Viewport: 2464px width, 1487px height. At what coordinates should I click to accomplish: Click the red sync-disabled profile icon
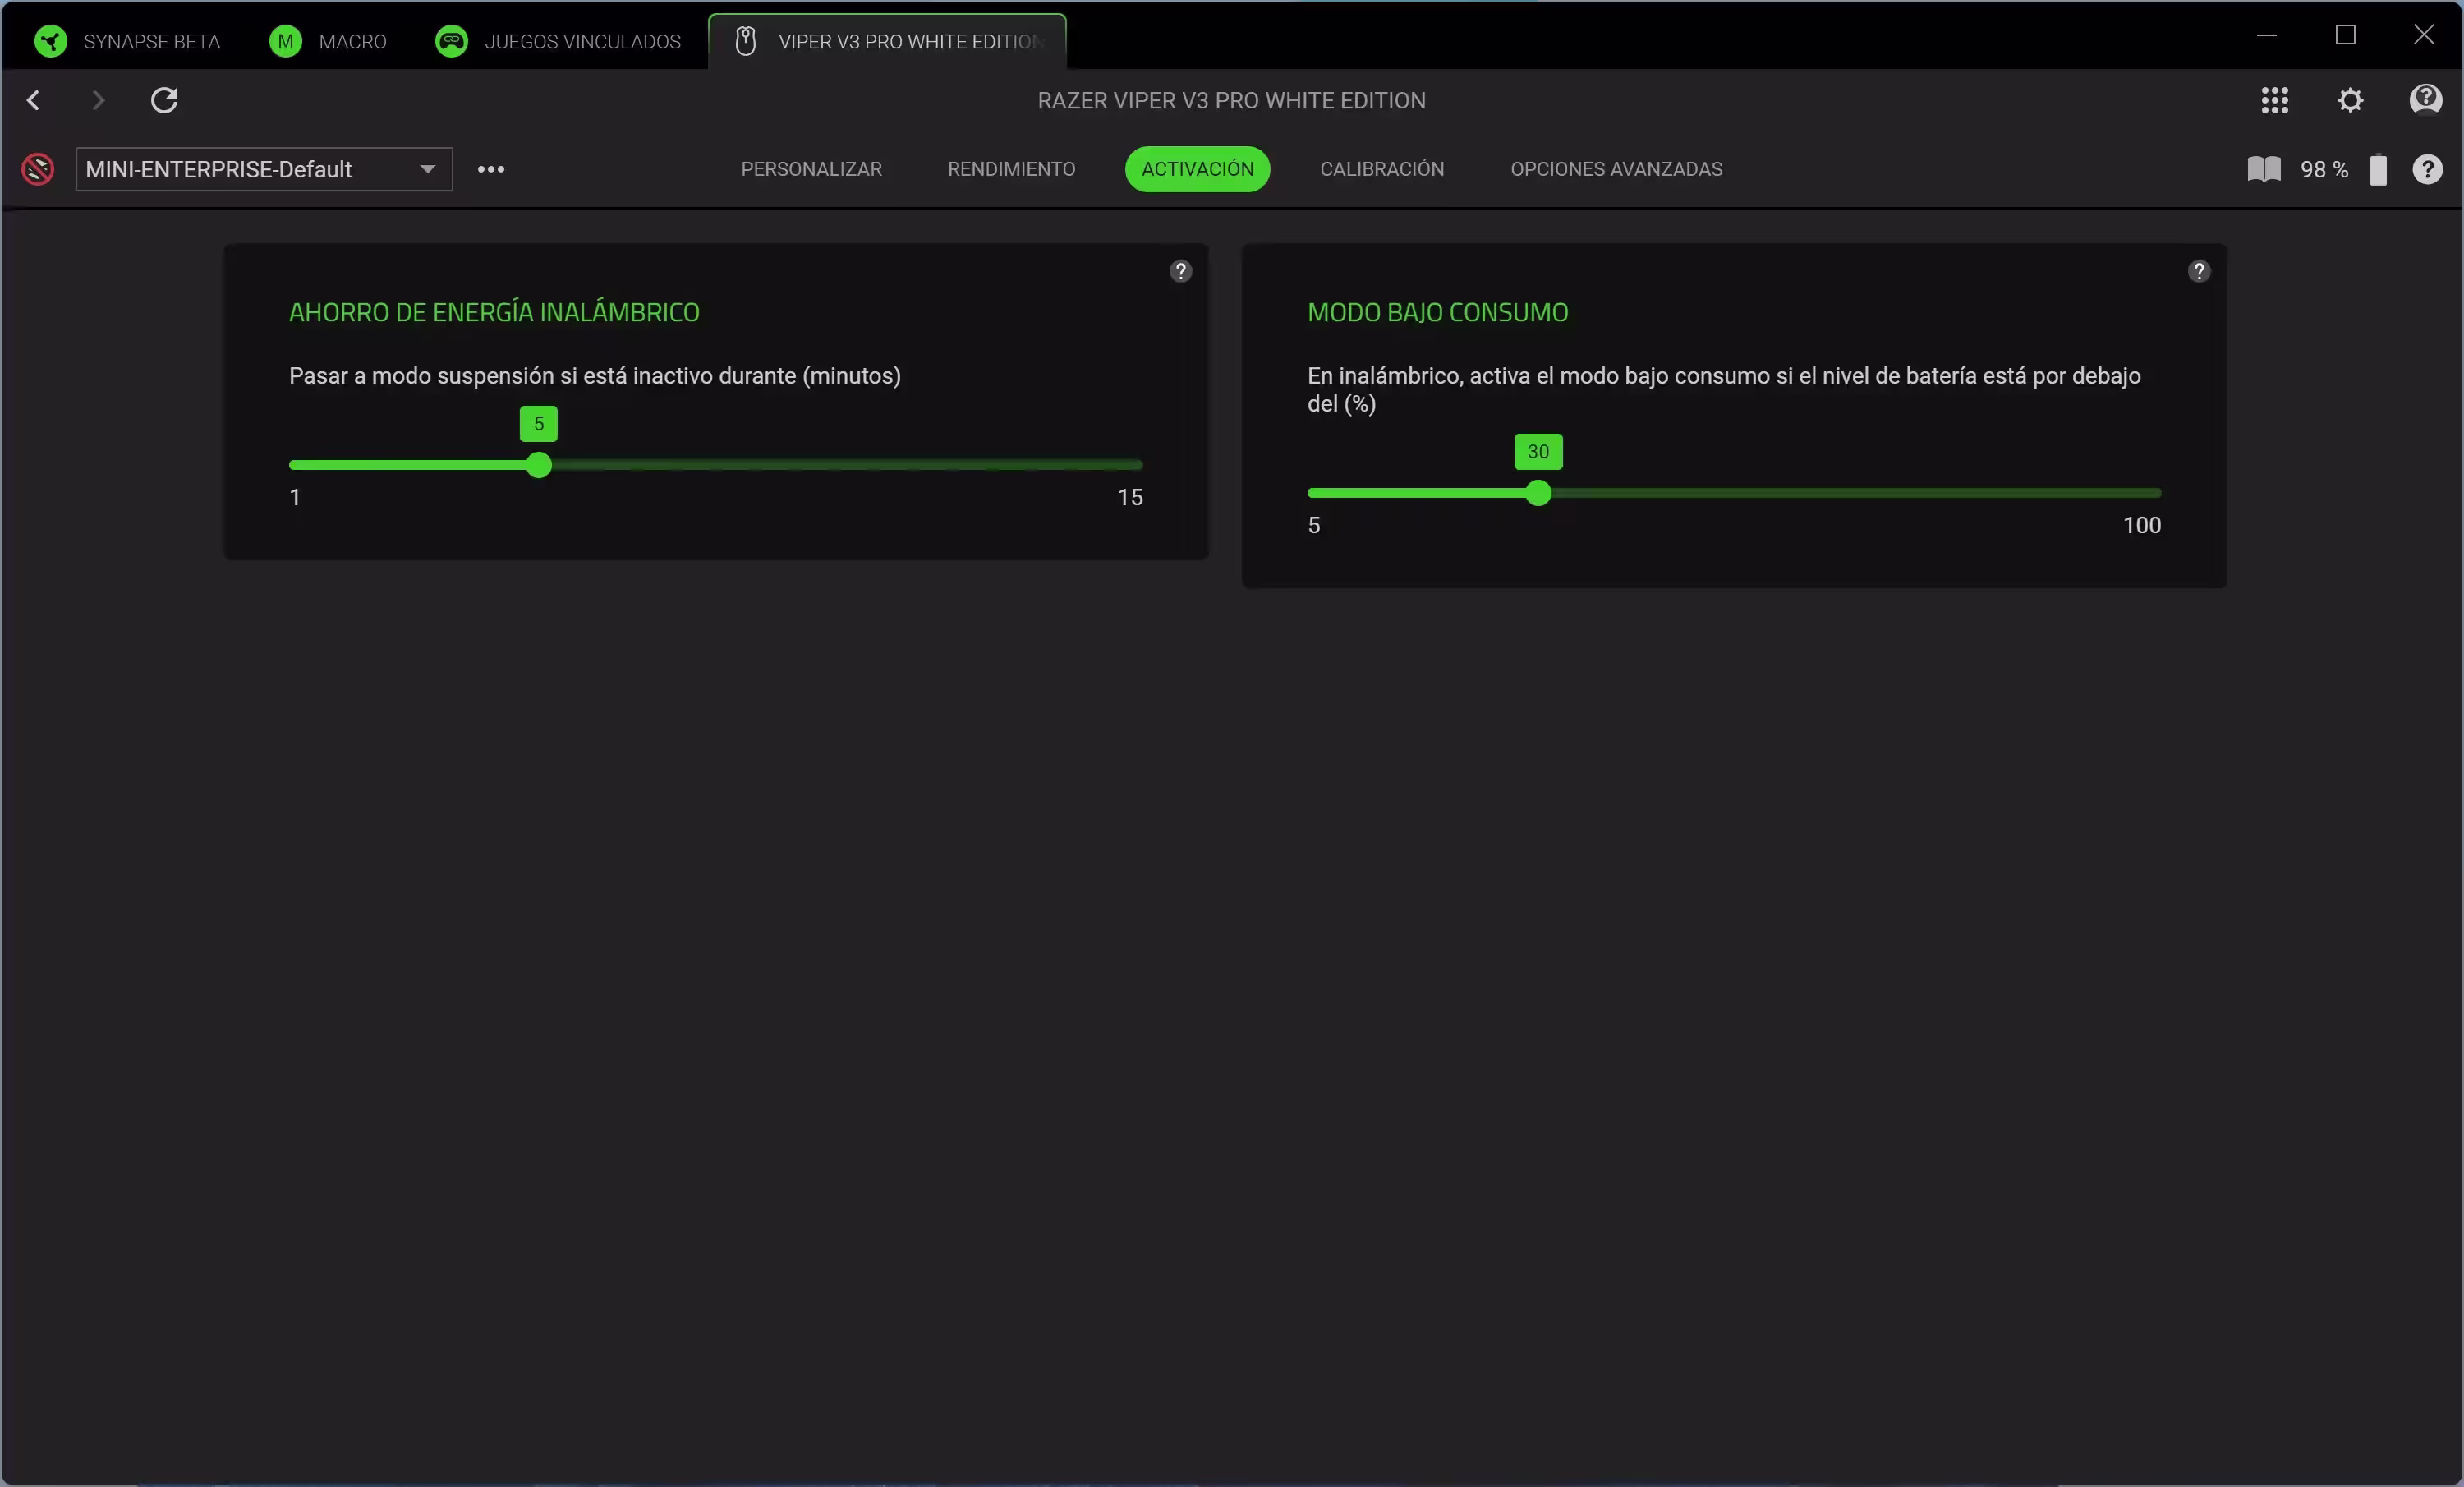[38, 169]
